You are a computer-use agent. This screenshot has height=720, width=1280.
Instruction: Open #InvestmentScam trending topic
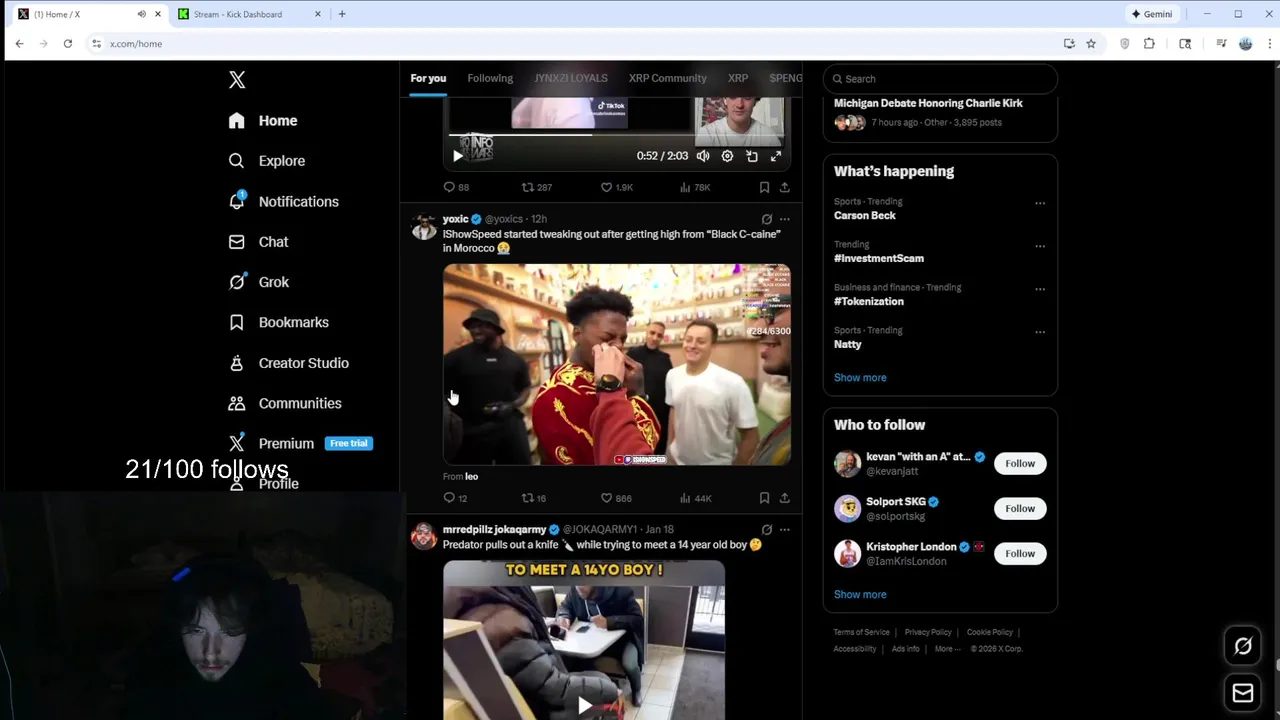[879, 259]
